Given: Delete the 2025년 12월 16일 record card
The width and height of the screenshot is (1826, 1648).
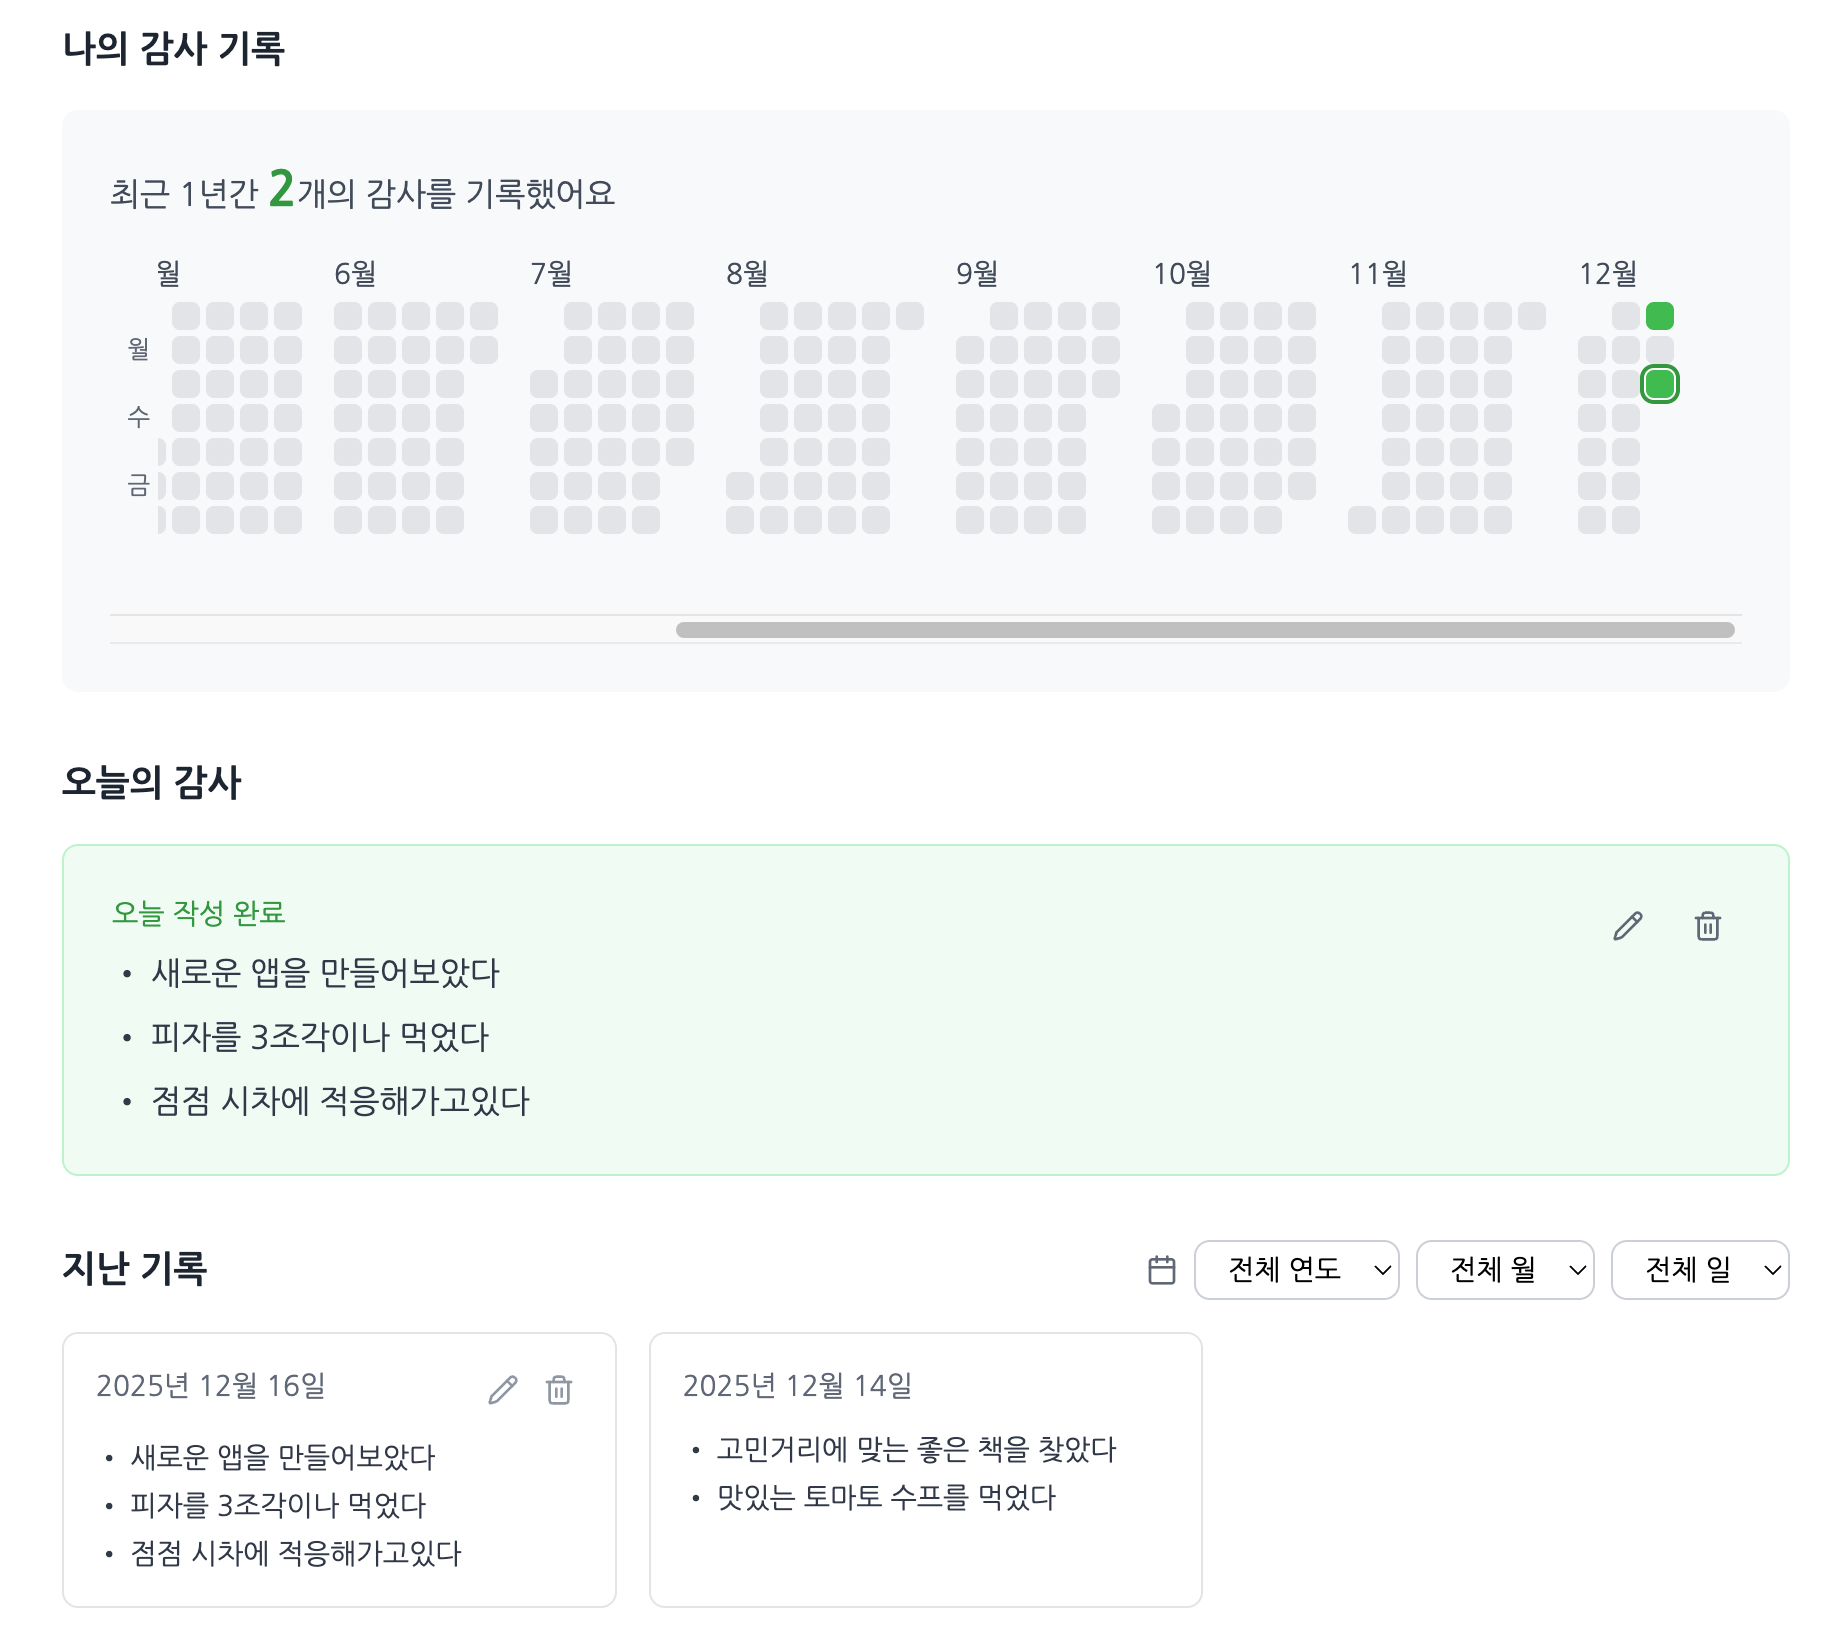Looking at the screenshot, I should [559, 1389].
